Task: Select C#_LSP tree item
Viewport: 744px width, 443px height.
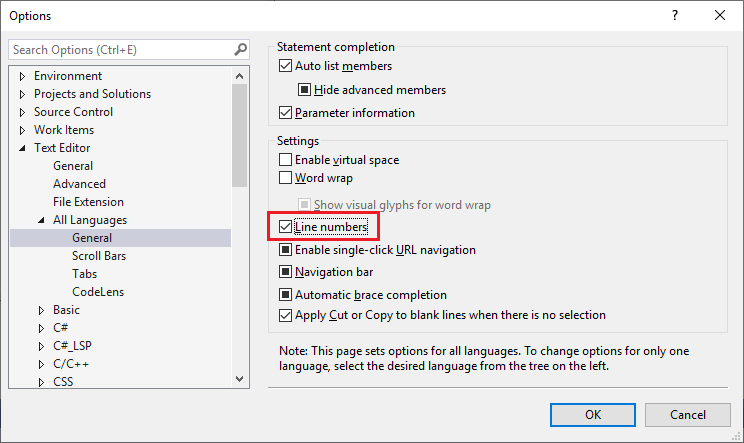Action: (x=72, y=346)
